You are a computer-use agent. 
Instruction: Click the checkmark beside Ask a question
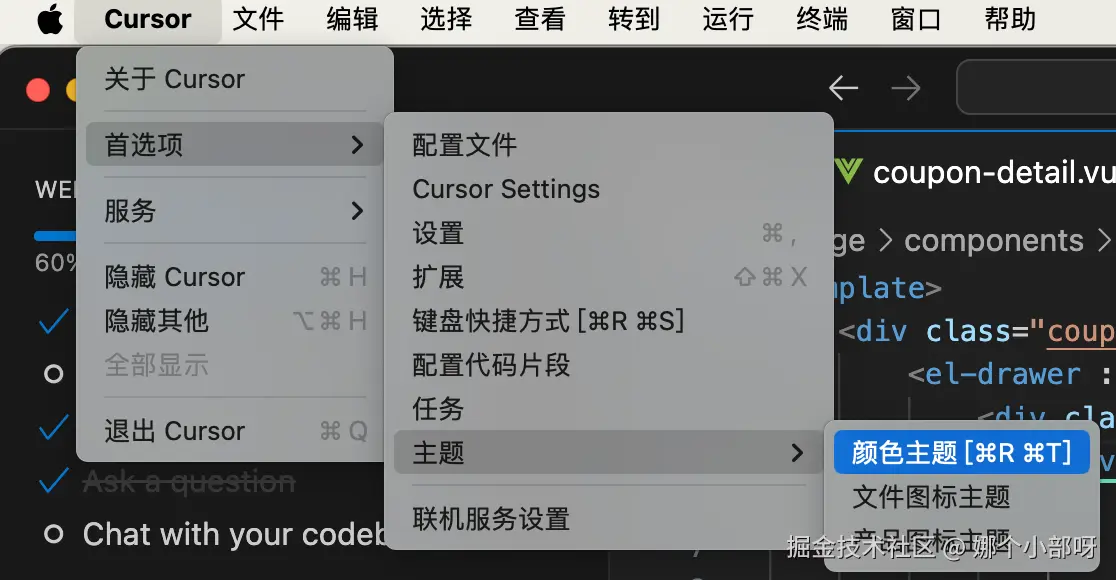54,482
